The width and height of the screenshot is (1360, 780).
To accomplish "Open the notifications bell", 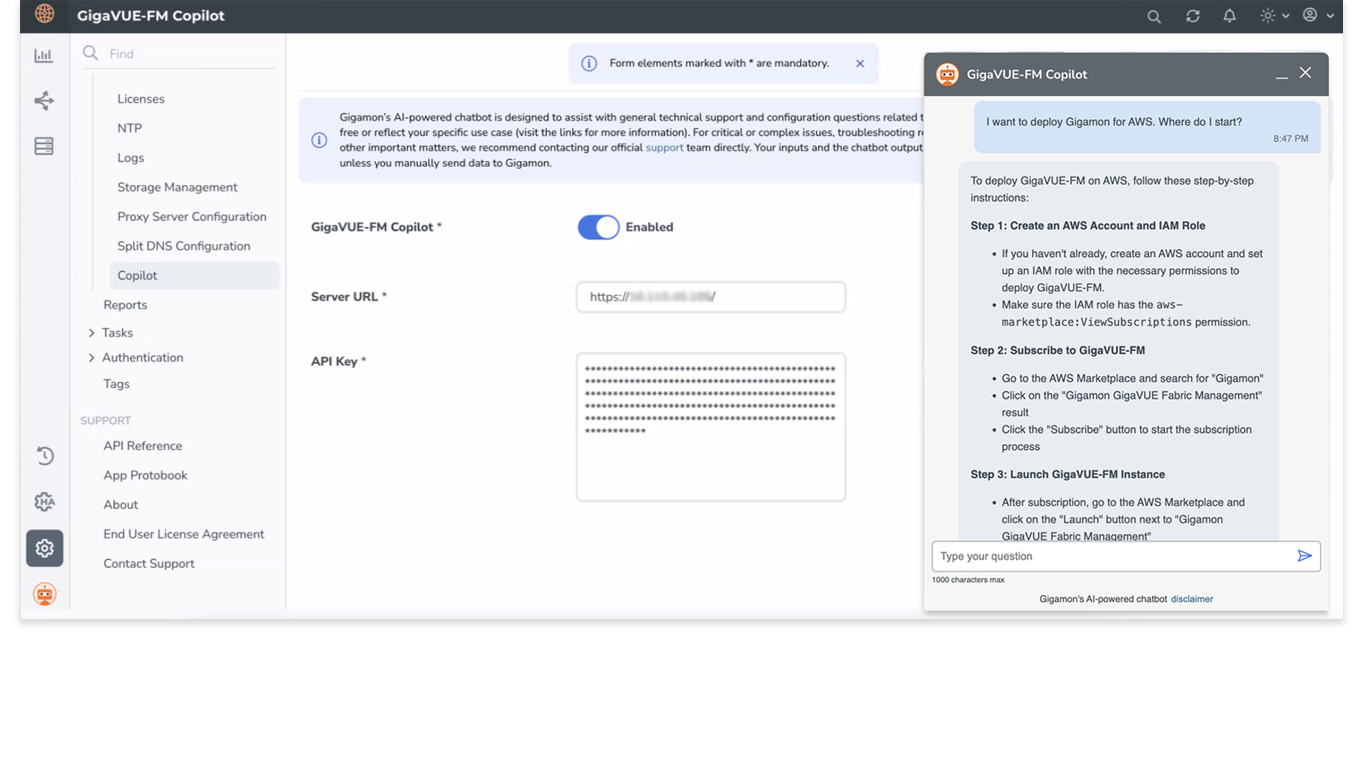I will [x=1229, y=16].
